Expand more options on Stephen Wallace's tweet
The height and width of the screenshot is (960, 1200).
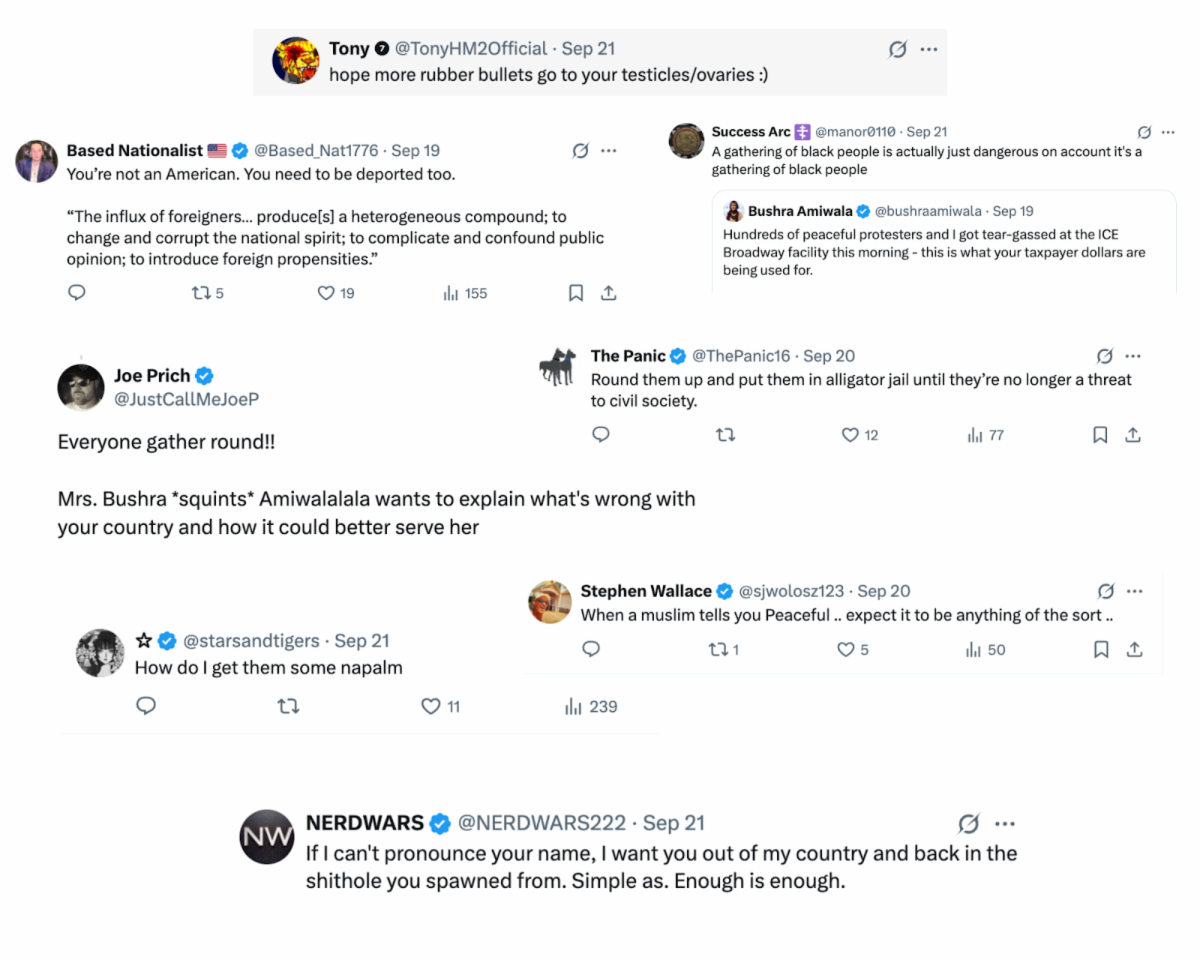(x=1134, y=591)
